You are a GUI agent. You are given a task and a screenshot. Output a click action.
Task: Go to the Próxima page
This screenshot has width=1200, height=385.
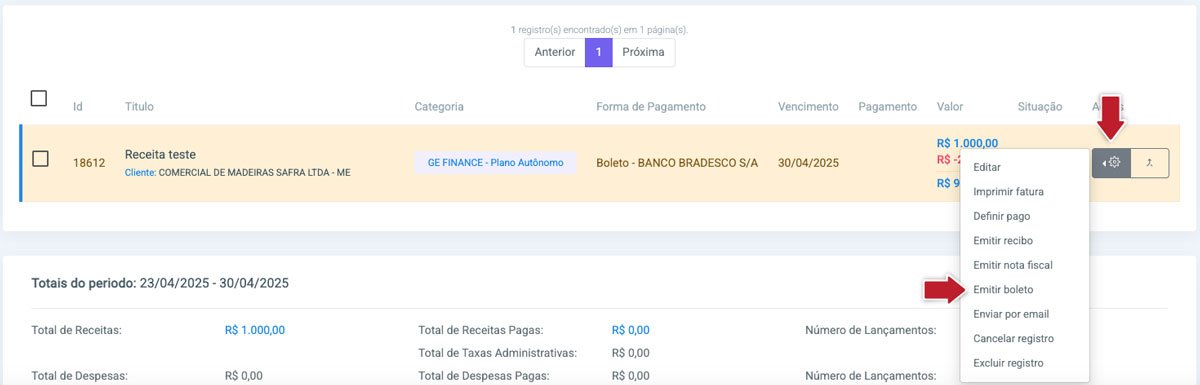click(x=643, y=52)
